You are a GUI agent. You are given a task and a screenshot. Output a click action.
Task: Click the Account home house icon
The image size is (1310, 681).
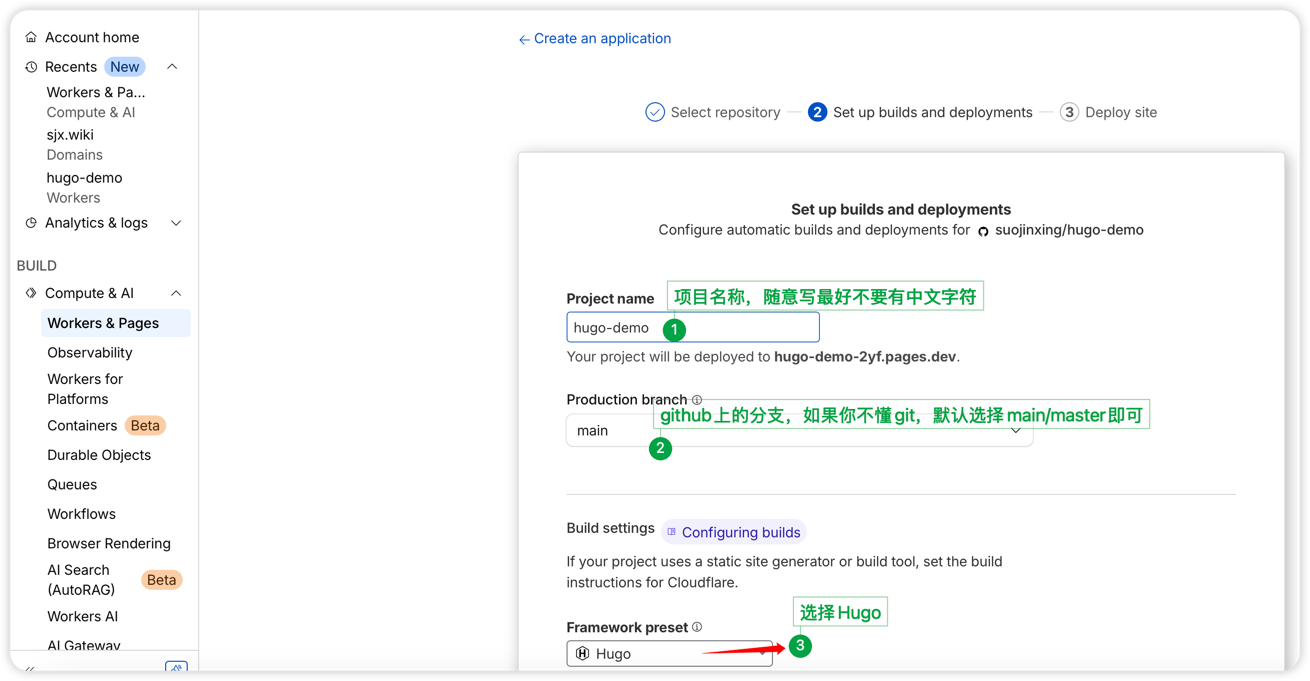click(x=31, y=37)
